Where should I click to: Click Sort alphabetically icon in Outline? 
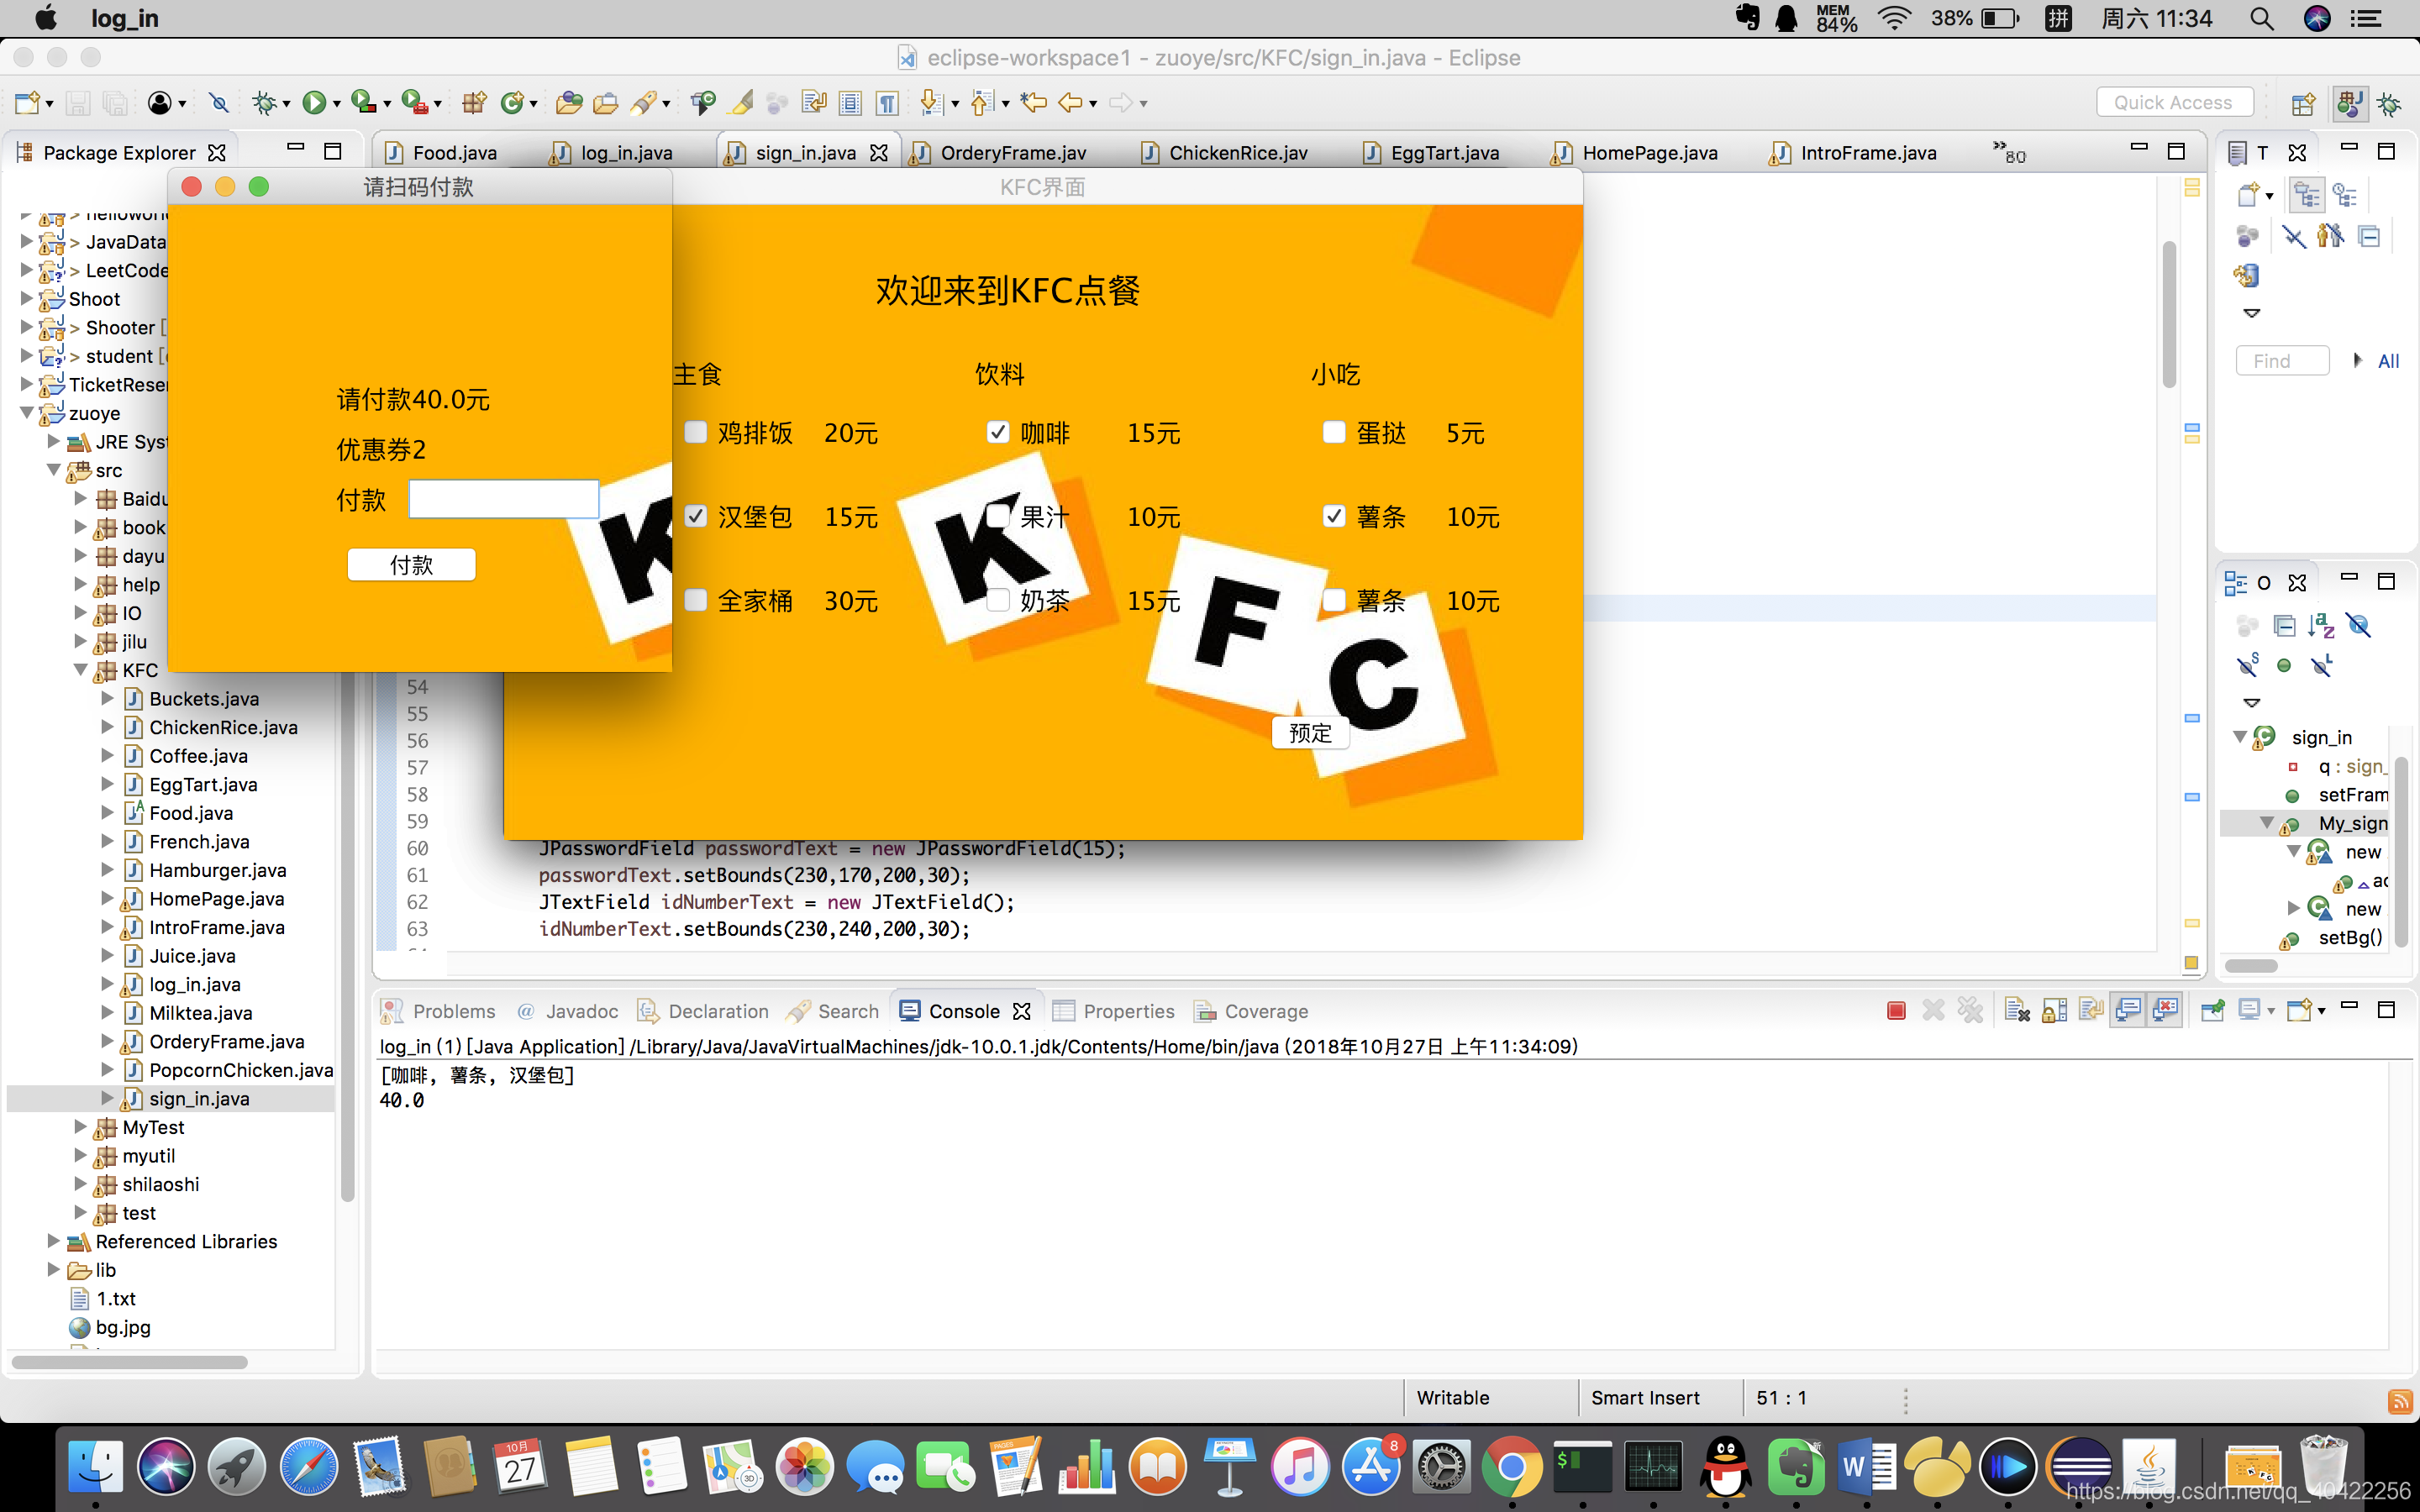(x=2321, y=626)
